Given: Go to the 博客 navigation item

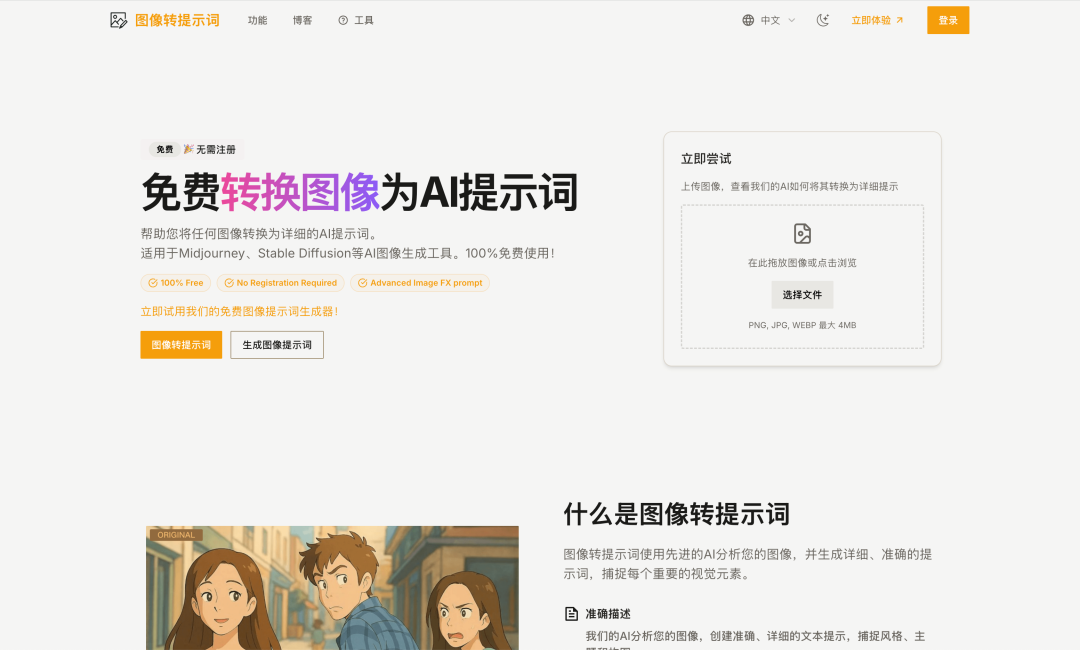Looking at the screenshot, I should (x=302, y=20).
